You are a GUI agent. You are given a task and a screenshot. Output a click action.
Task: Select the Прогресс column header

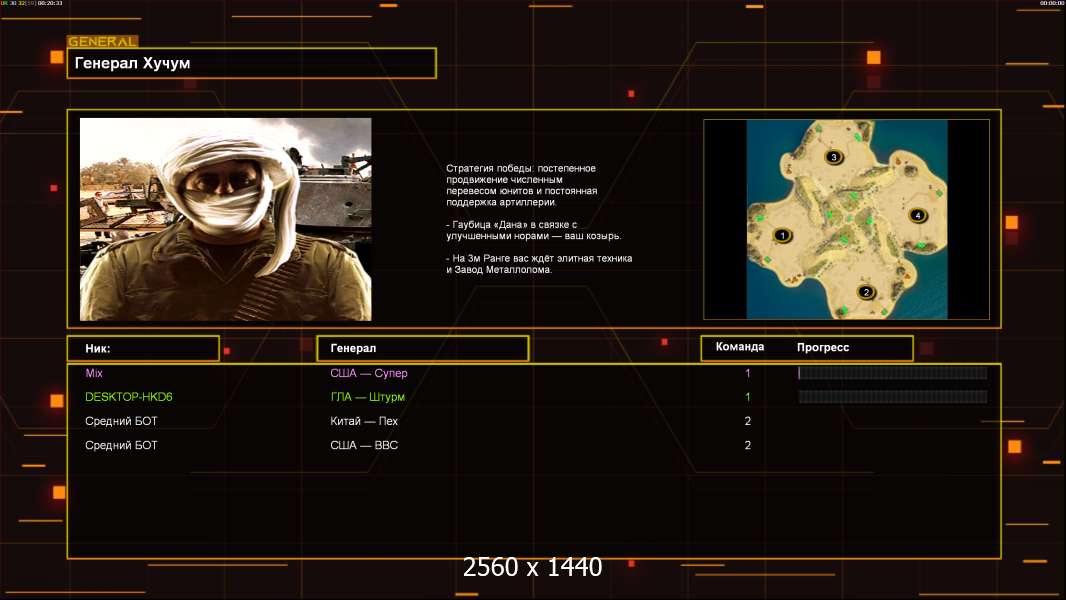[x=823, y=348]
